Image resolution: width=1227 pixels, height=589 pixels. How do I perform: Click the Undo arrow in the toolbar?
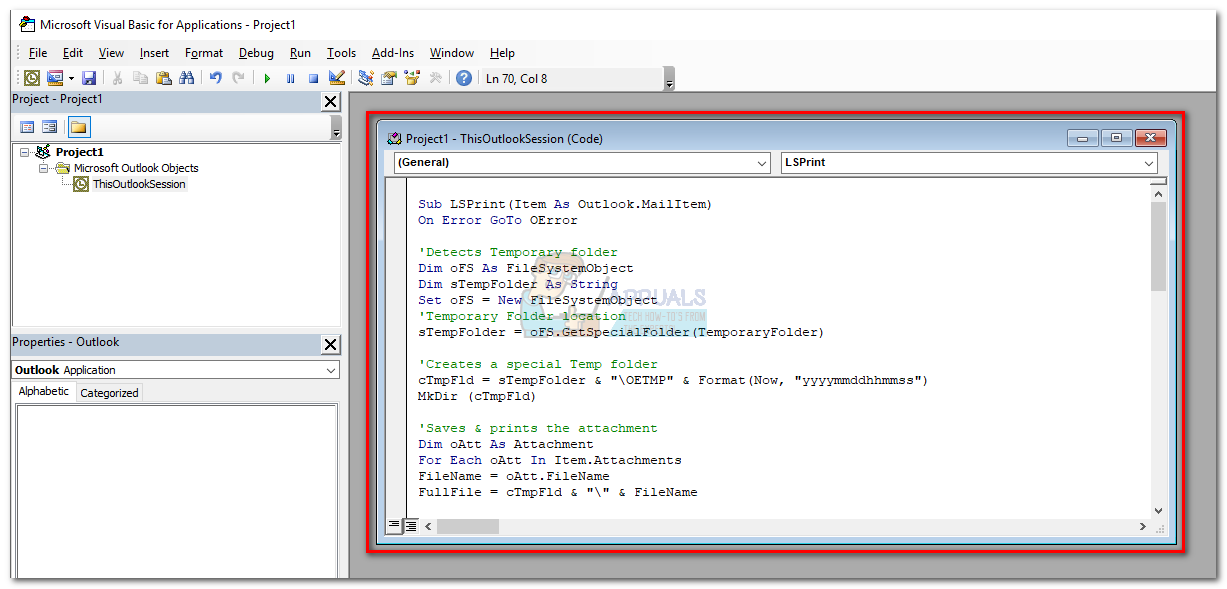pos(215,78)
